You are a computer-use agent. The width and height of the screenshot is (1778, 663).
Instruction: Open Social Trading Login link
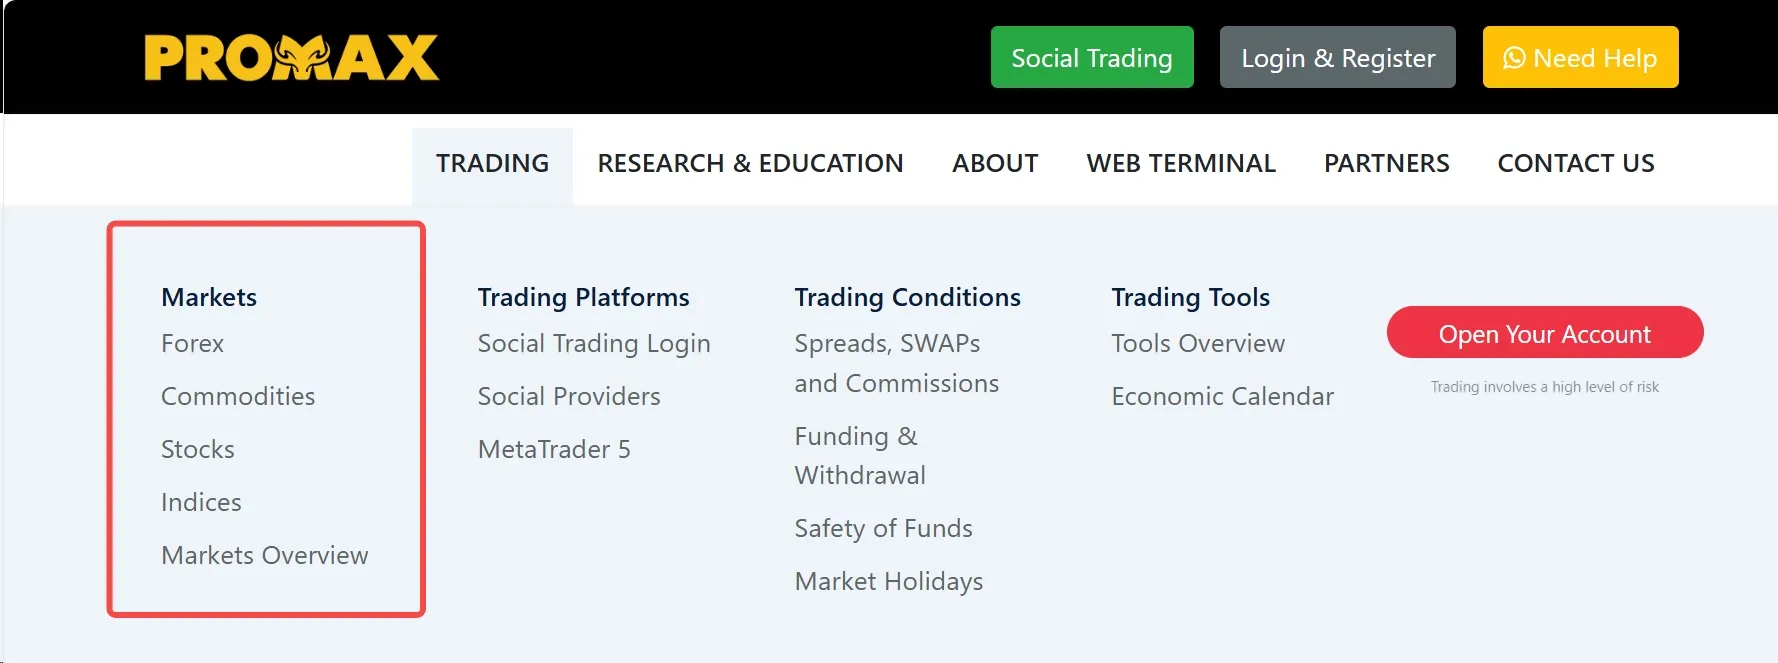click(594, 343)
